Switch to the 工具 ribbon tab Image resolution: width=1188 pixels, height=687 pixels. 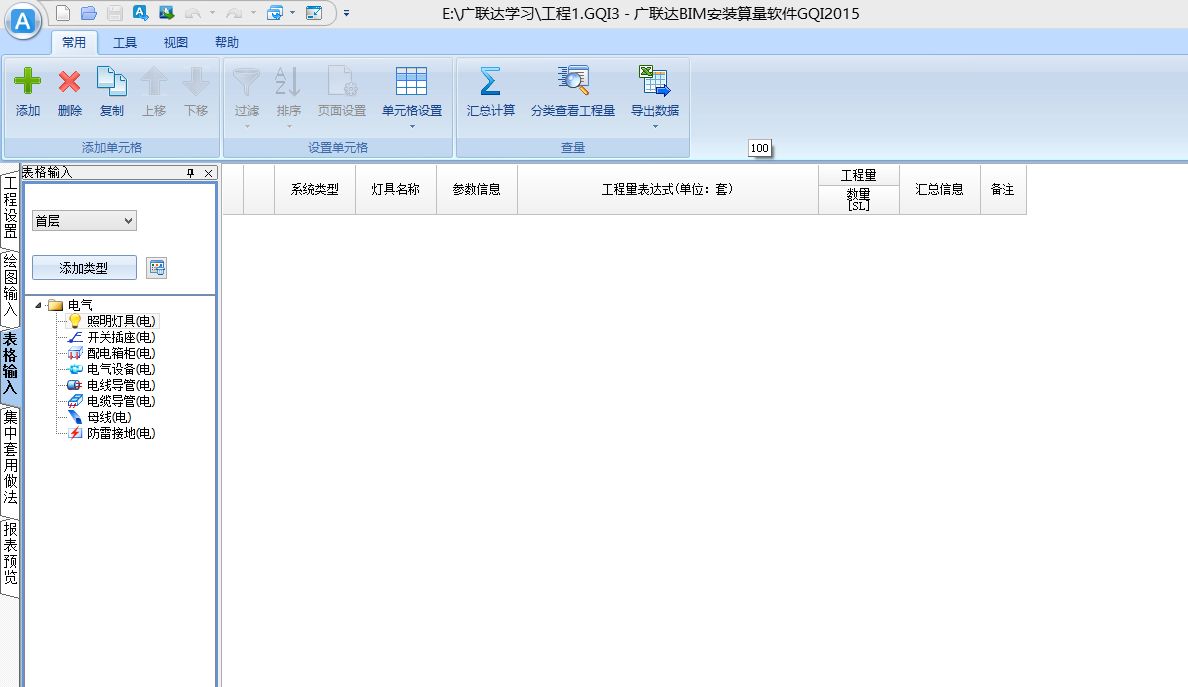pyautogui.click(x=125, y=42)
